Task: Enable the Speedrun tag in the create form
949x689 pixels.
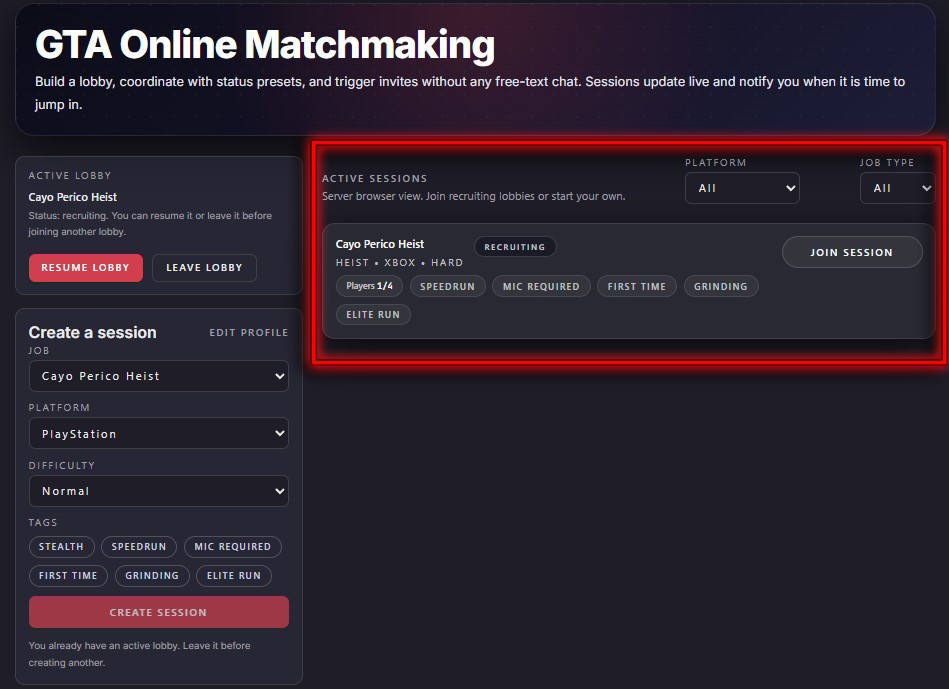Action: pos(139,547)
